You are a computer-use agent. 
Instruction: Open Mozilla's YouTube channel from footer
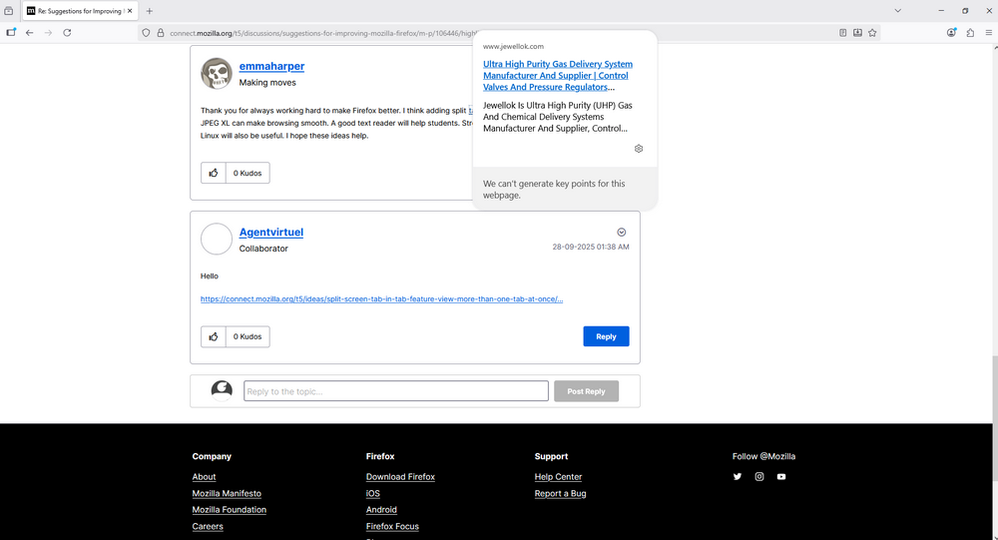pyautogui.click(x=781, y=477)
